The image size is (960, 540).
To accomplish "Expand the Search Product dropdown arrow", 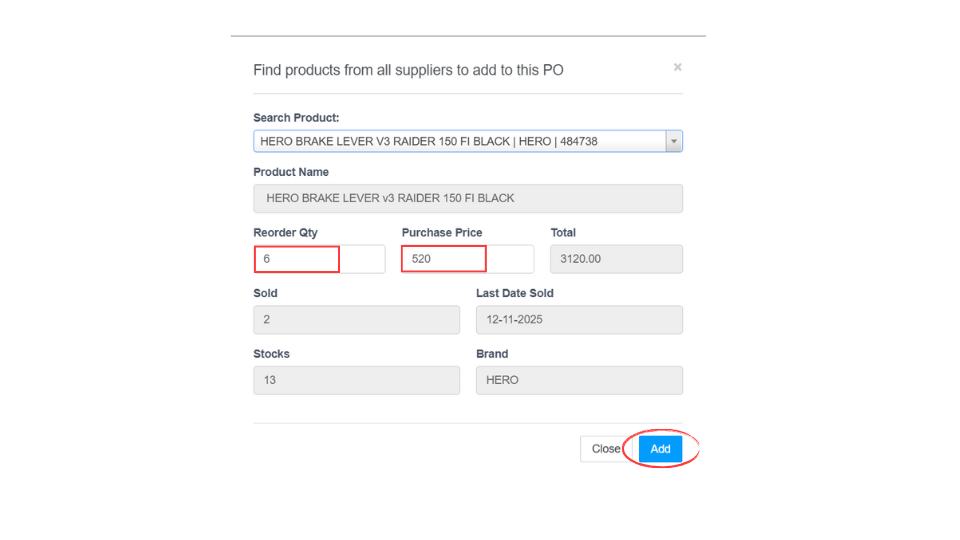I will [674, 142].
